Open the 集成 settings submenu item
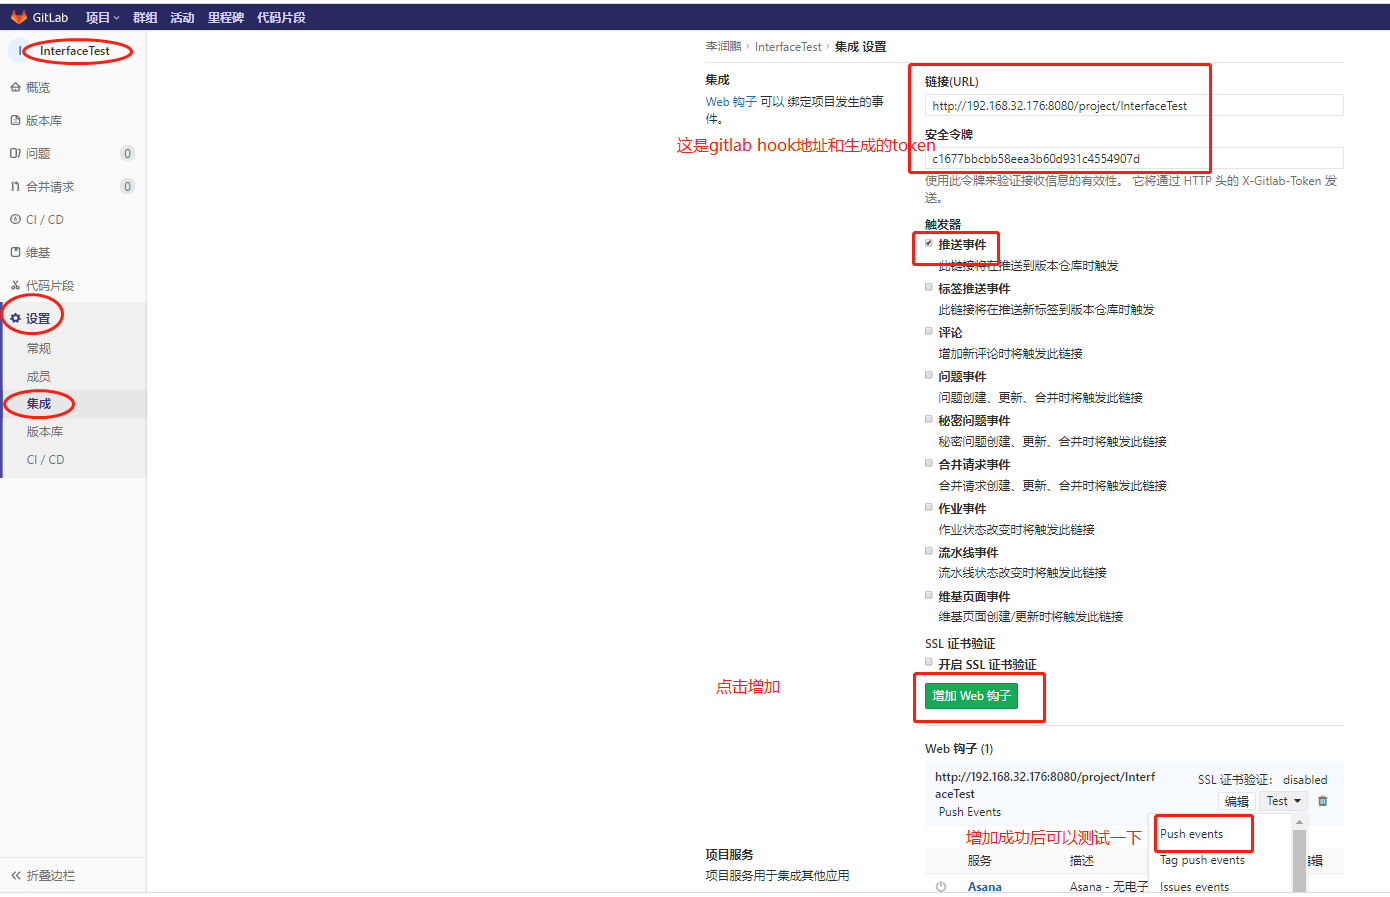This screenshot has width=1390, height=897. [x=39, y=404]
